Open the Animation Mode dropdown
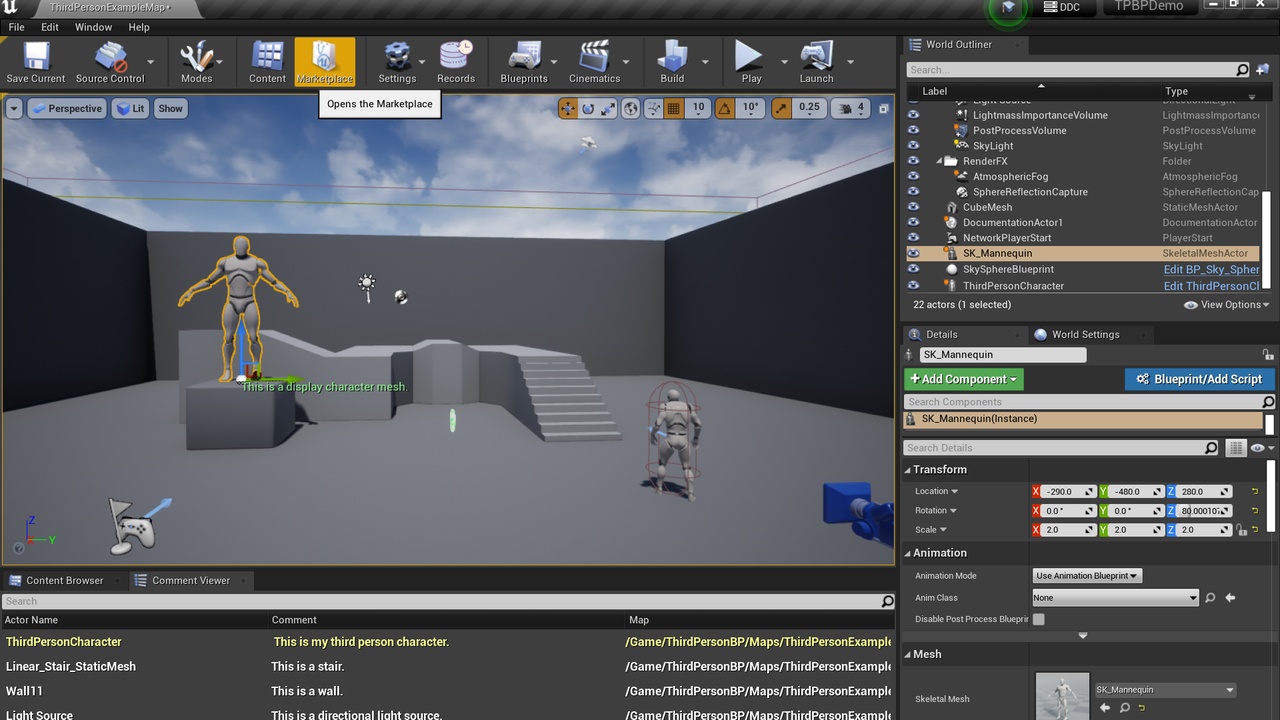Viewport: 1280px width, 720px height. (1087, 576)
